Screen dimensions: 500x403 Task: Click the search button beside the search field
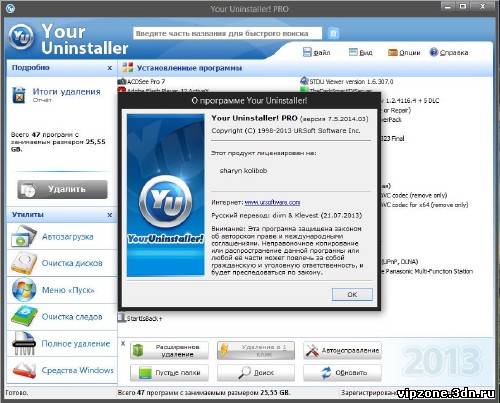333,33
